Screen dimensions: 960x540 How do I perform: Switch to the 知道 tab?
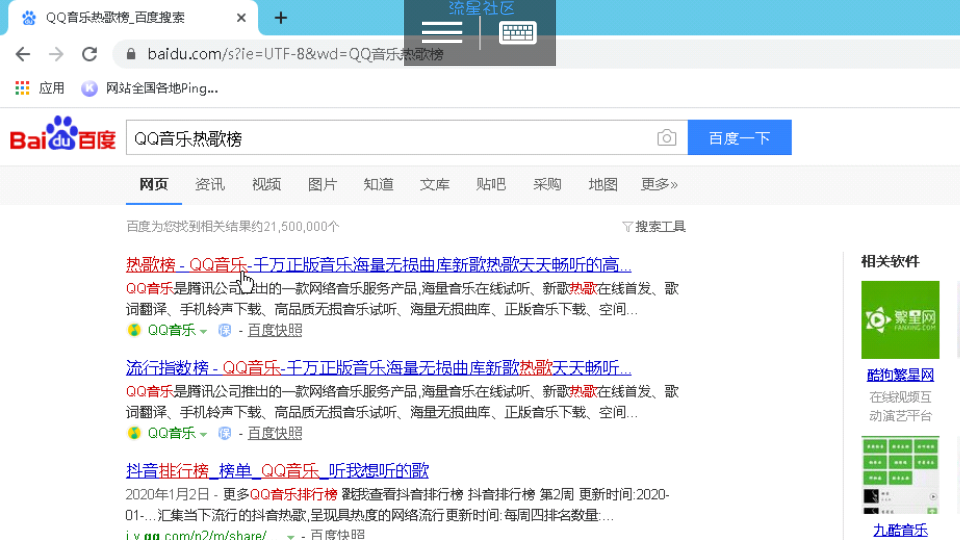(x=378, y=184)
